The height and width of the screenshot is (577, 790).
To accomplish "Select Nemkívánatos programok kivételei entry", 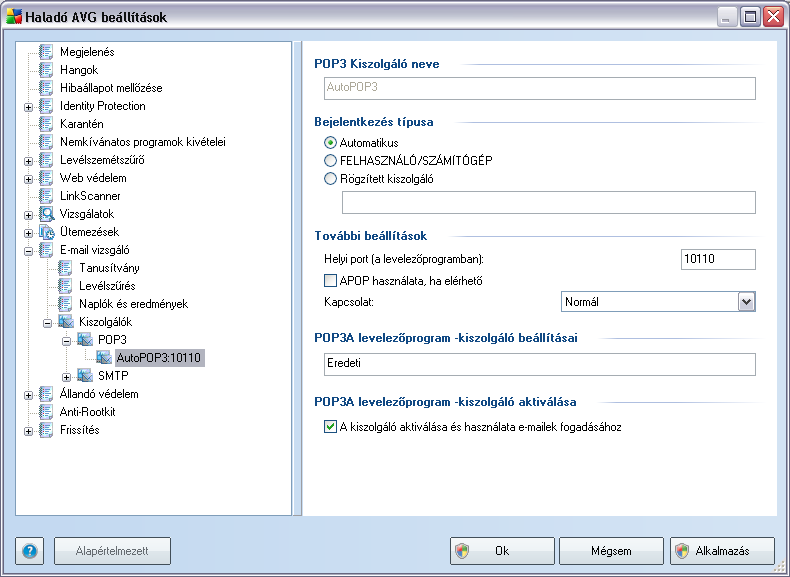I will pyautogui.click(x=143, y=142).
